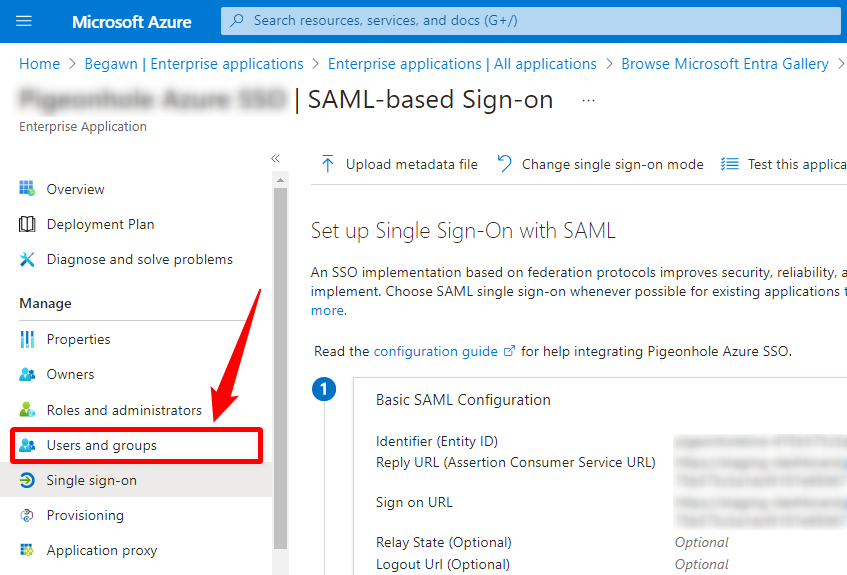Open Roles and administrators
The image size is (847, 575).
click(x=124, y=410)
